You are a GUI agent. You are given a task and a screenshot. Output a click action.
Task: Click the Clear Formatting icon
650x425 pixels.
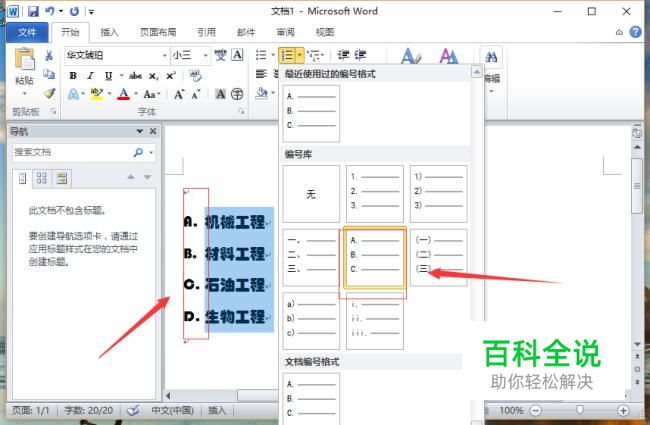coord(195,75)
